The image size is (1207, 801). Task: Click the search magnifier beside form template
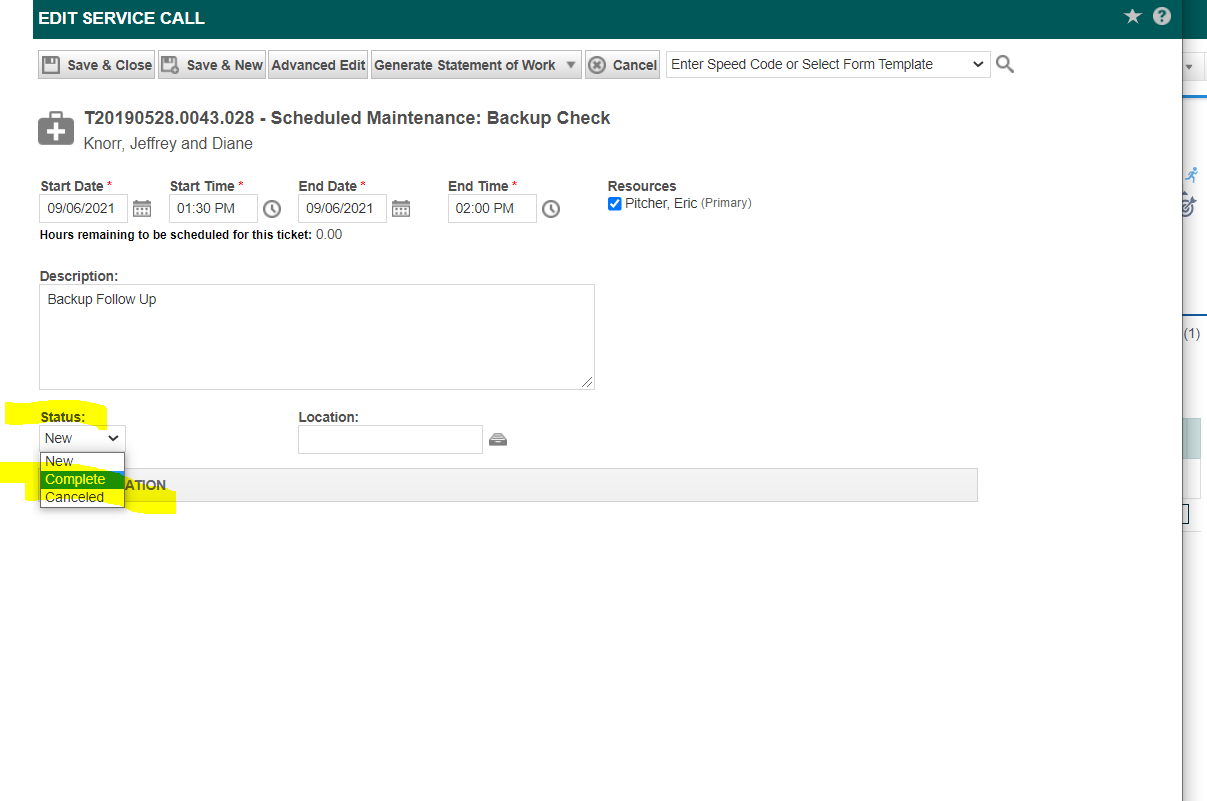click(x=1005, y=64)
